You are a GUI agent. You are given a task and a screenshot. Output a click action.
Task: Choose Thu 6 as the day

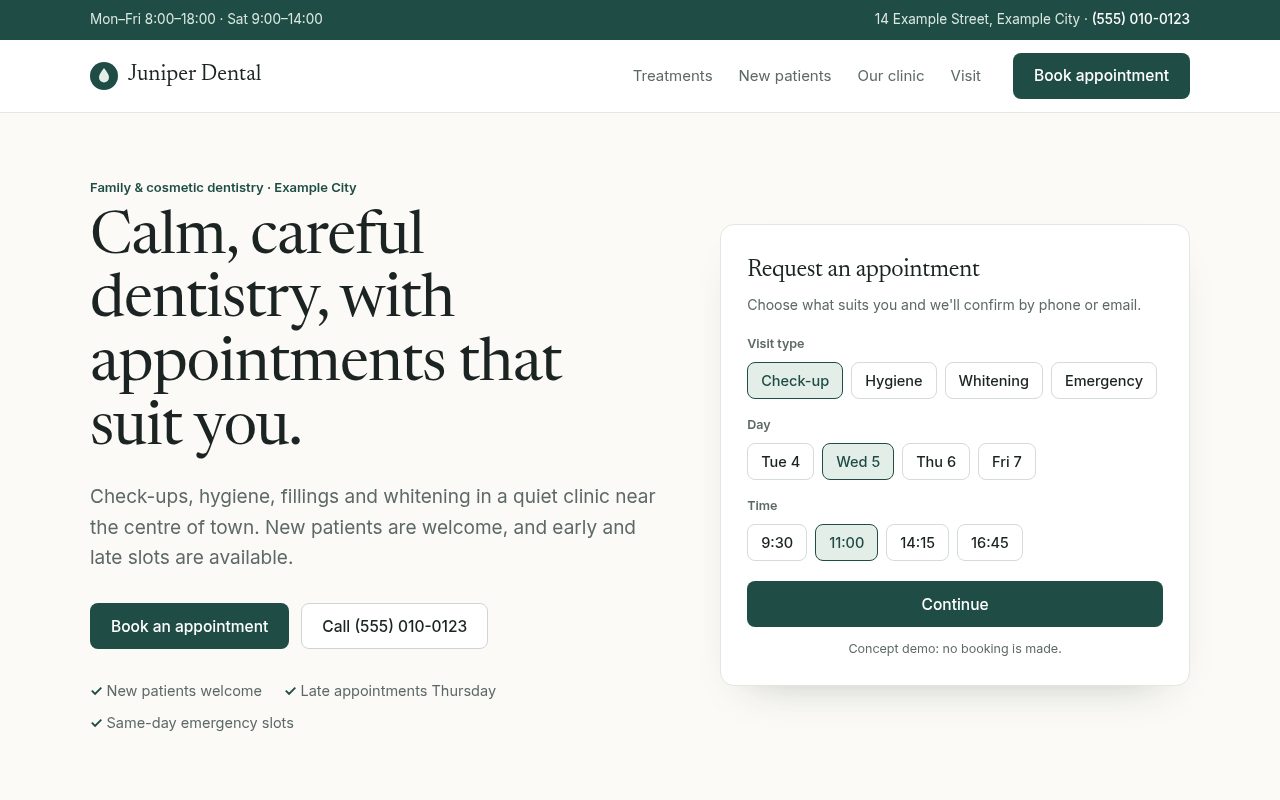coord(936,462)
